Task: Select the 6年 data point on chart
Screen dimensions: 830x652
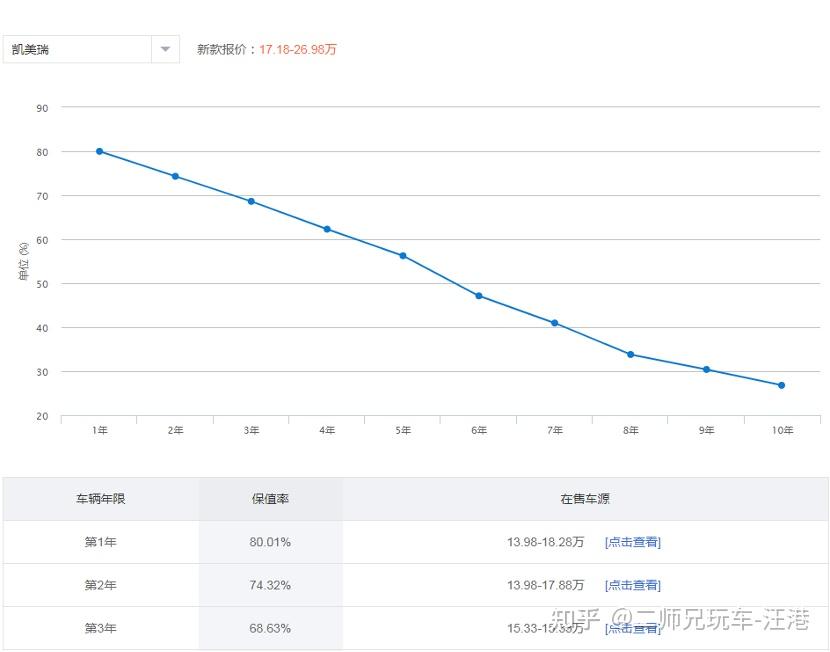Action: coord(479,296)
